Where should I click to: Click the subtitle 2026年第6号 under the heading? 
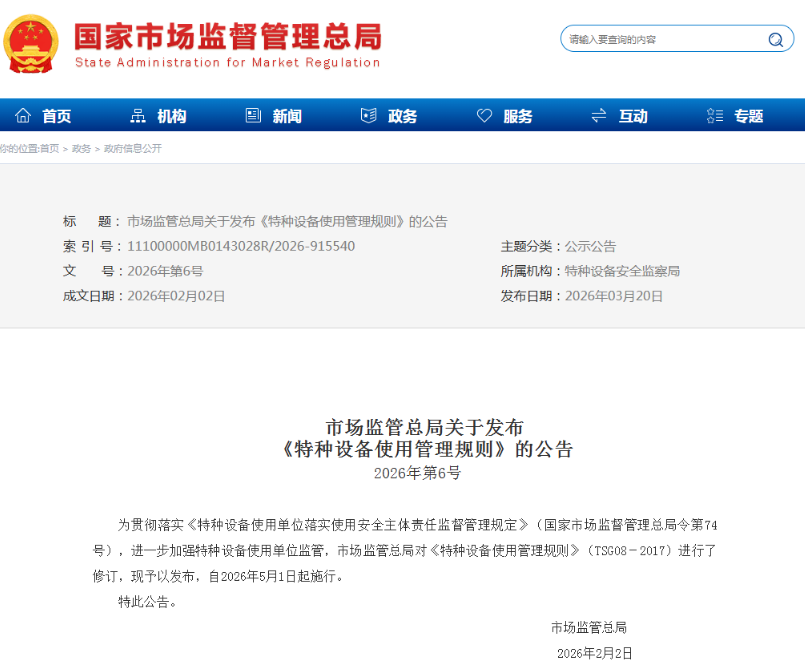417,473
